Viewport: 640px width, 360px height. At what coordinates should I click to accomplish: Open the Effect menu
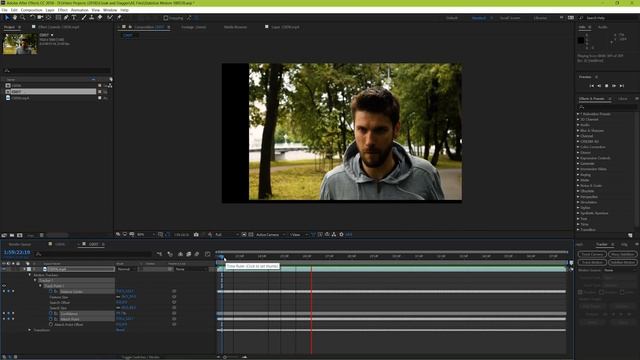tap(62, 10)
